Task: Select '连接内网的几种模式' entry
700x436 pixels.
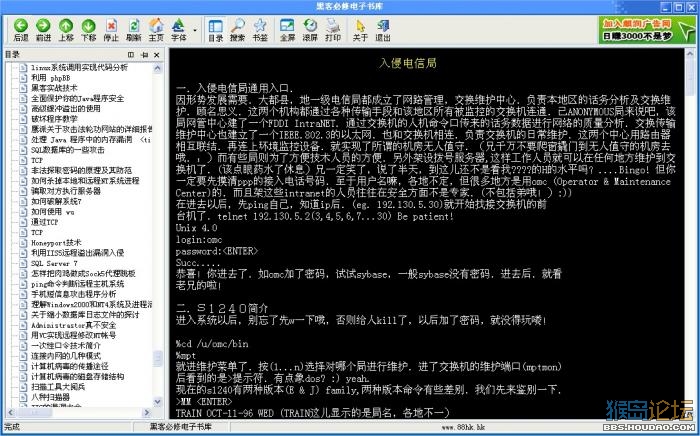Action: [66, 356]
